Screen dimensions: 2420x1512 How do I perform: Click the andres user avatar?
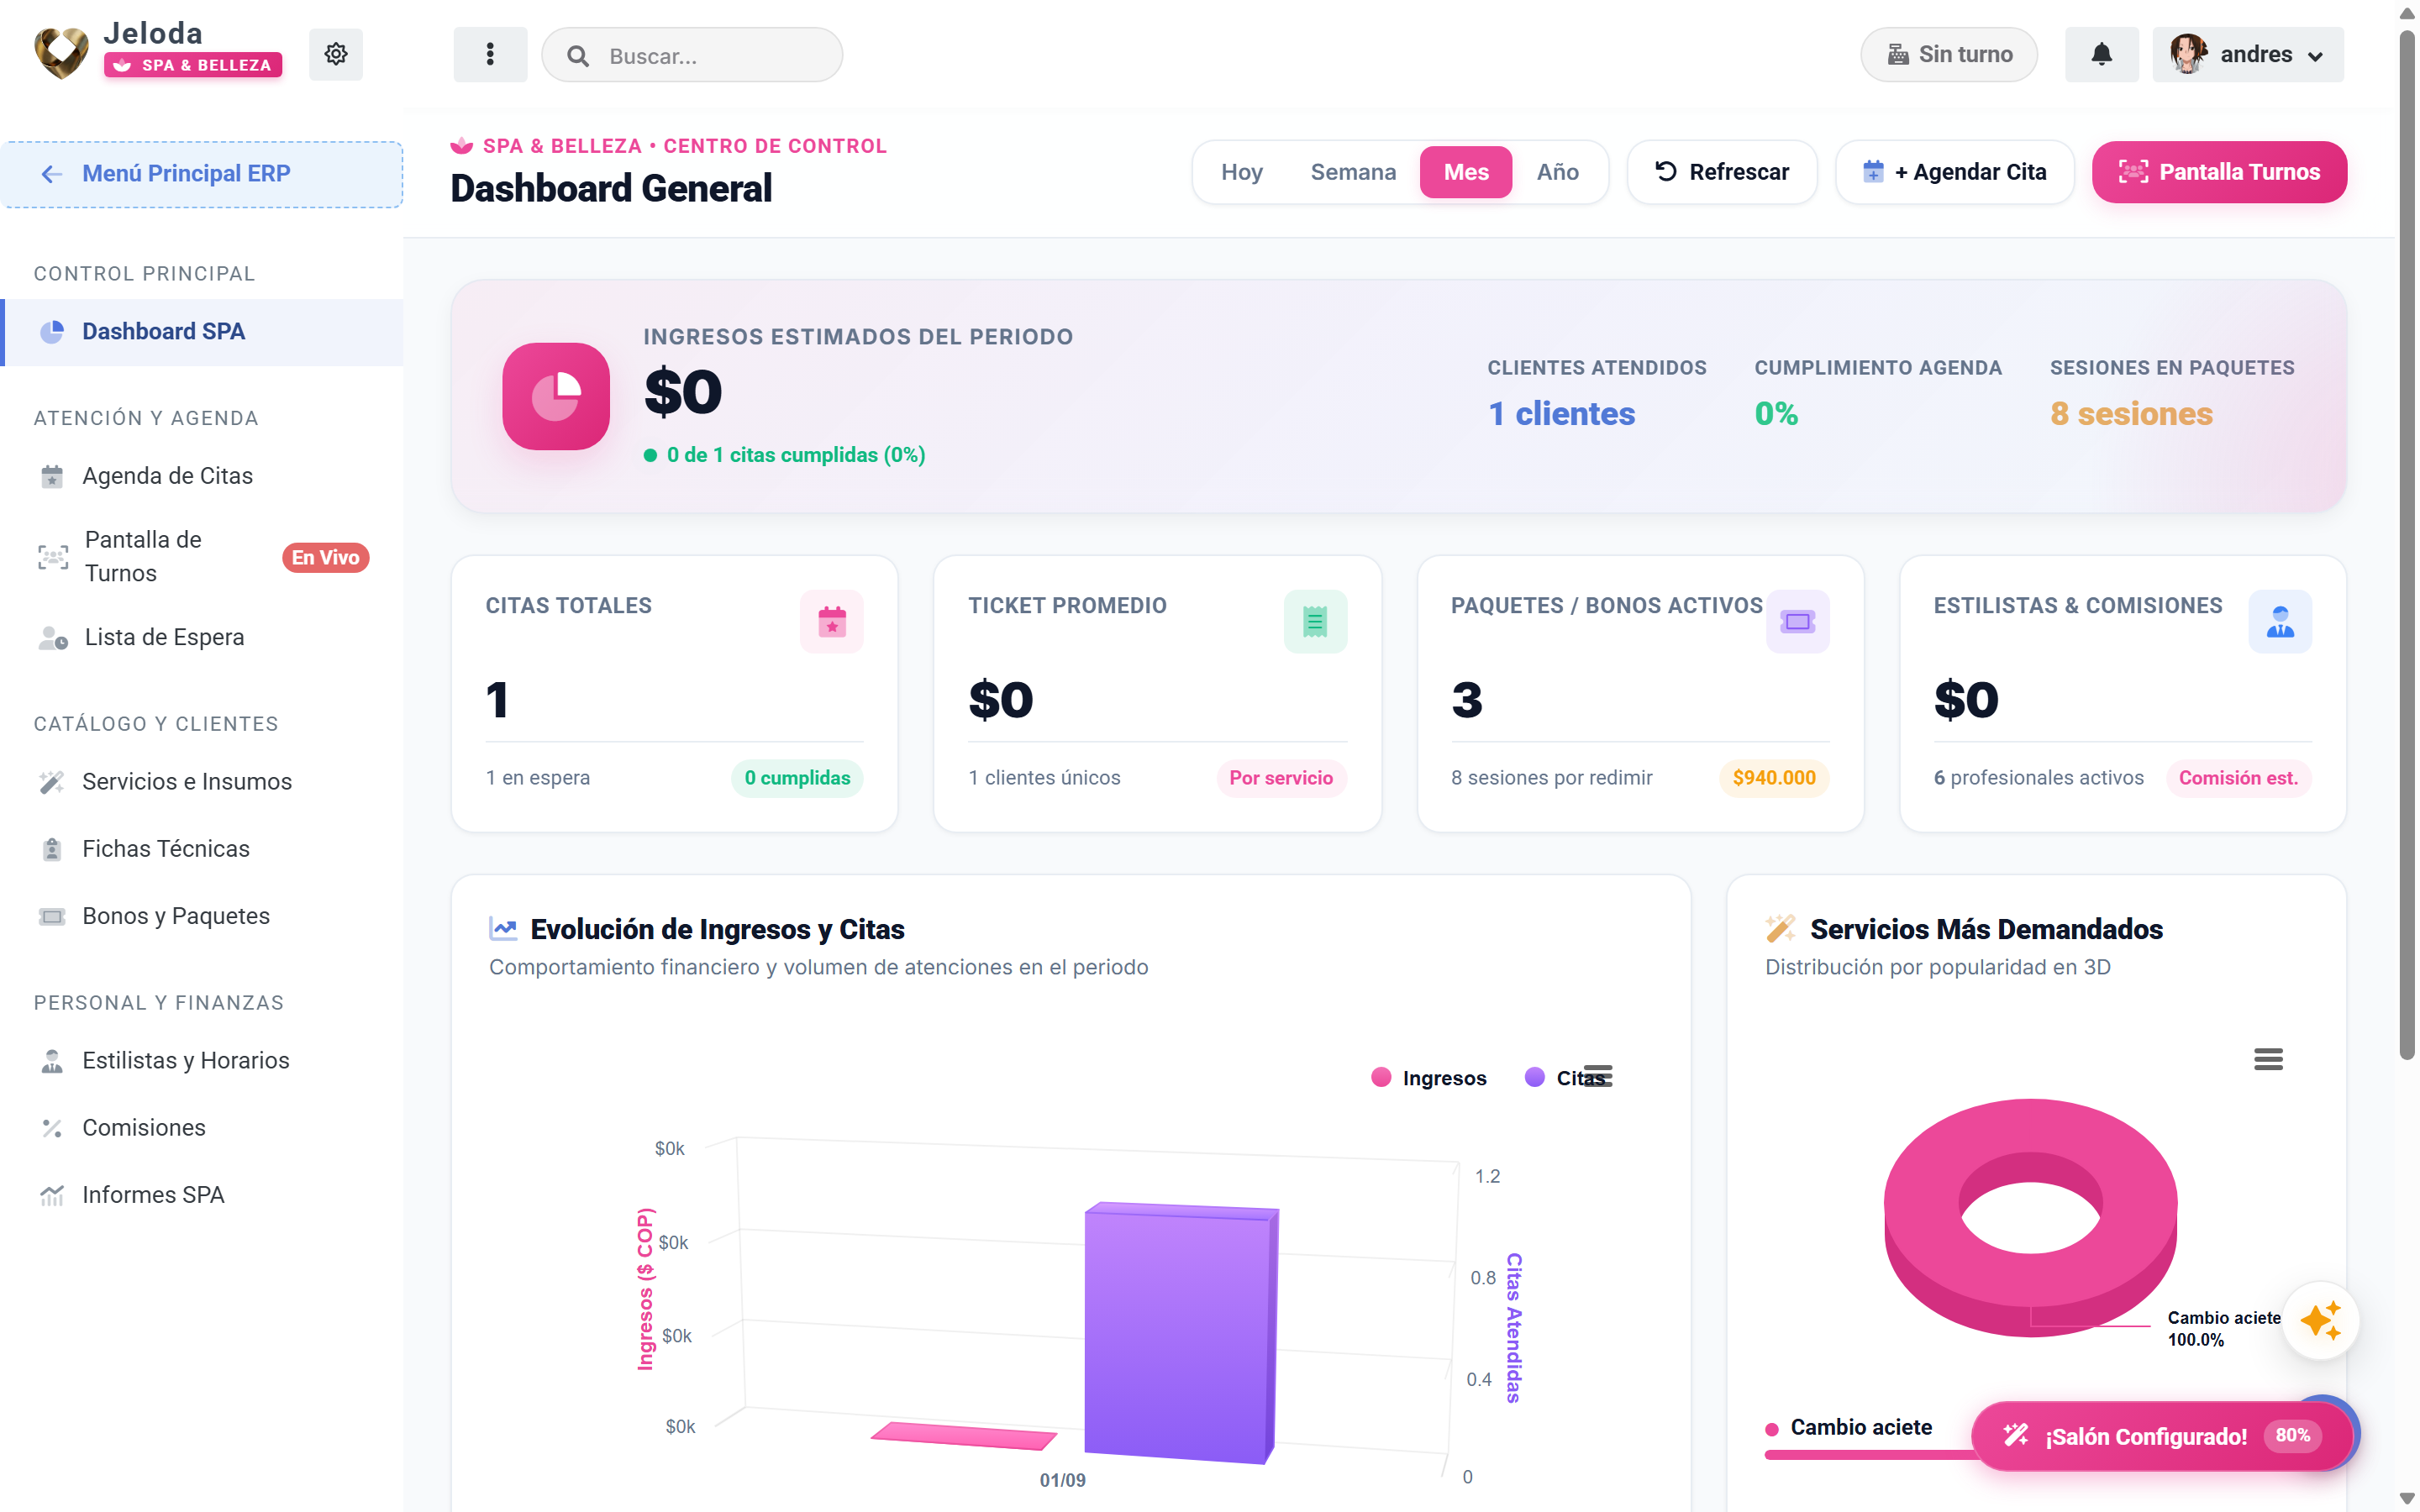pyautogui.click(x=2187, y=54)
